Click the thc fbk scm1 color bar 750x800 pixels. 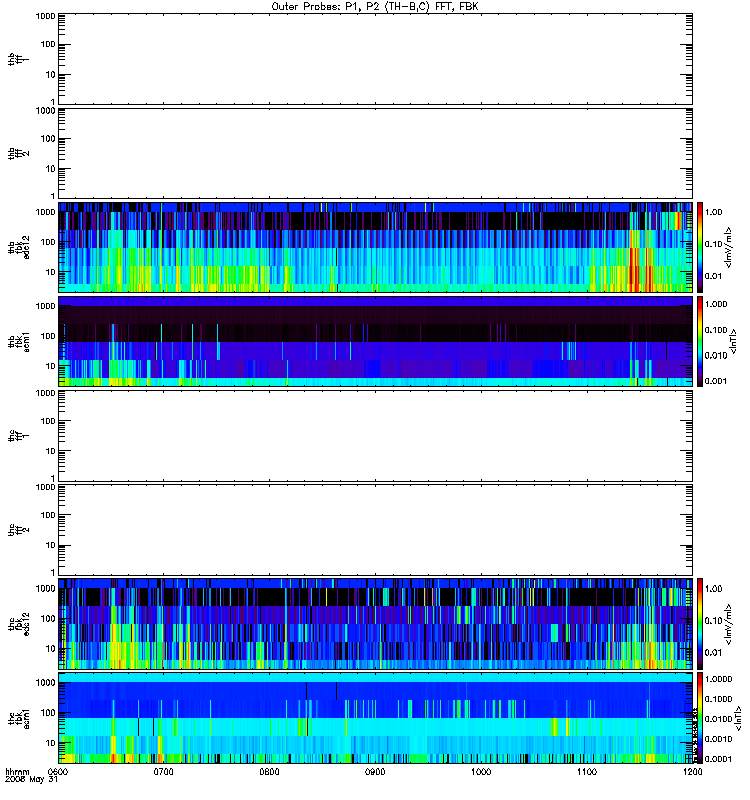pos(700,718)
